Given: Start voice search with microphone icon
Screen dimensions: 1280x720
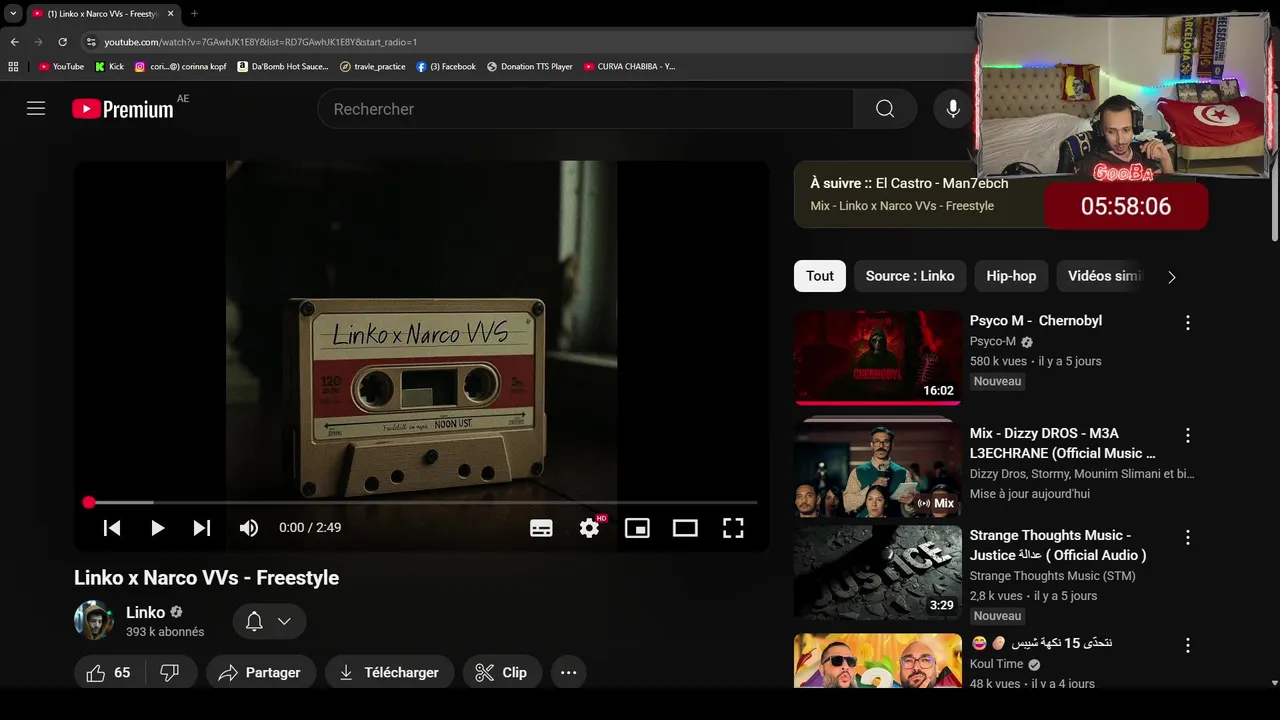Looking at the screenshot, I should (x=953, y=109).
